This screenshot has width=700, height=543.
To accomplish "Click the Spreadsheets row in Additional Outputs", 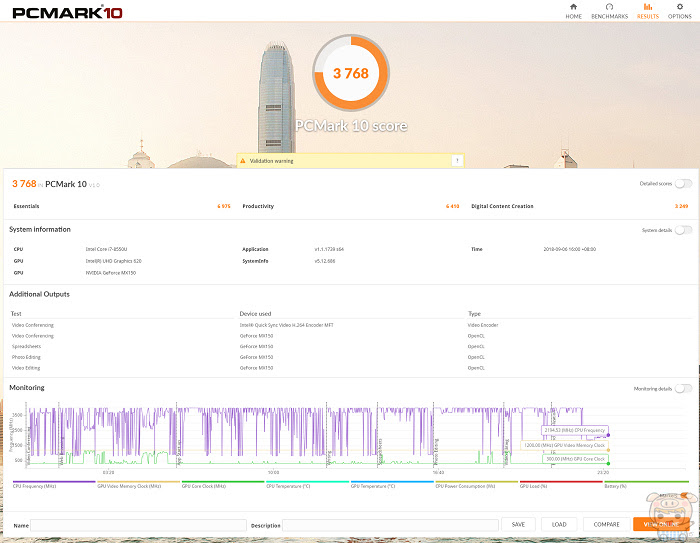I will point(26,347).
